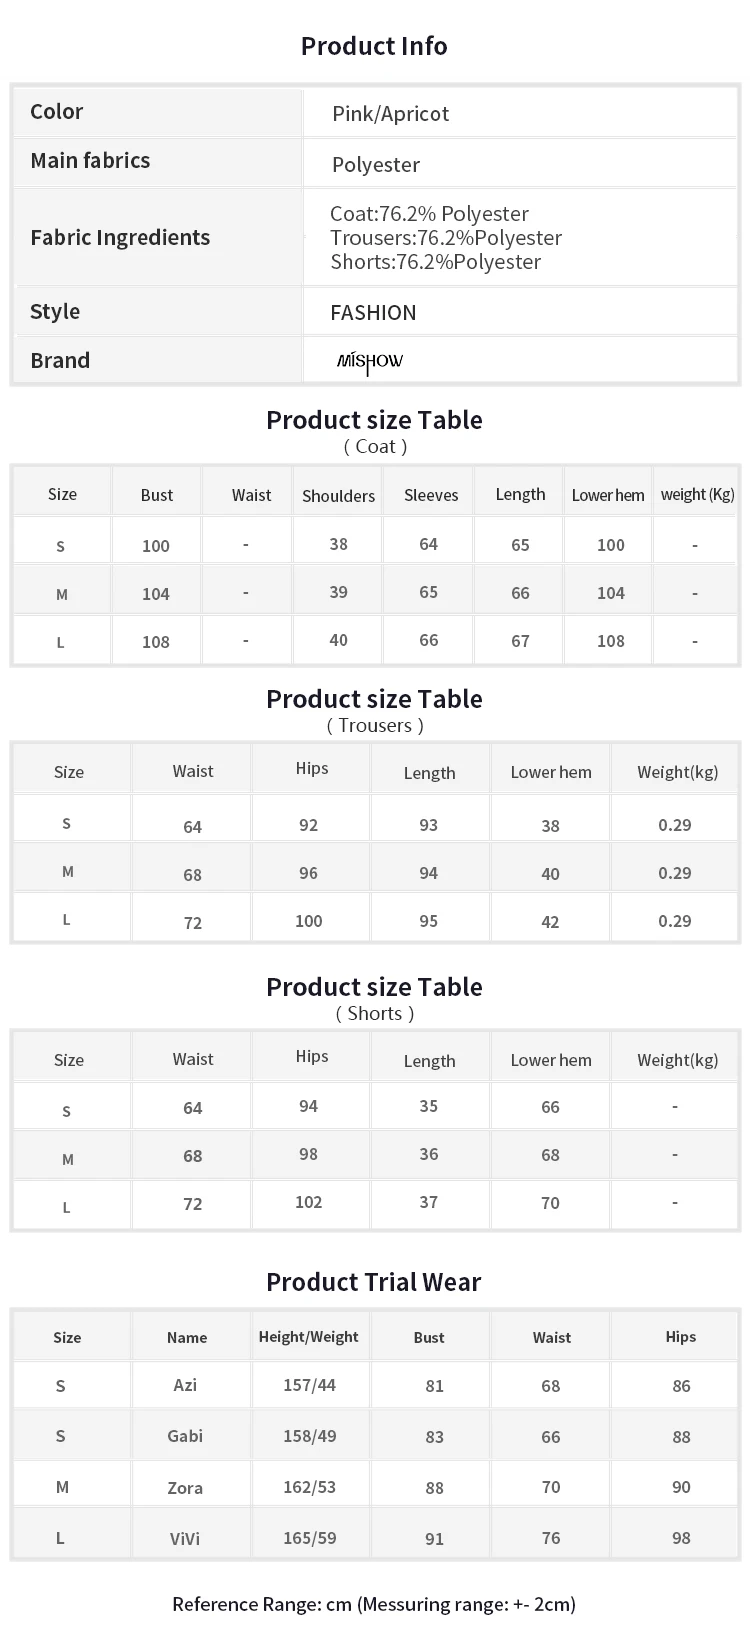Image resolution: width=750 pixels, height=1649 pixels.
Task: Select Trousers size M hips value 96
Action: [308, 873]
